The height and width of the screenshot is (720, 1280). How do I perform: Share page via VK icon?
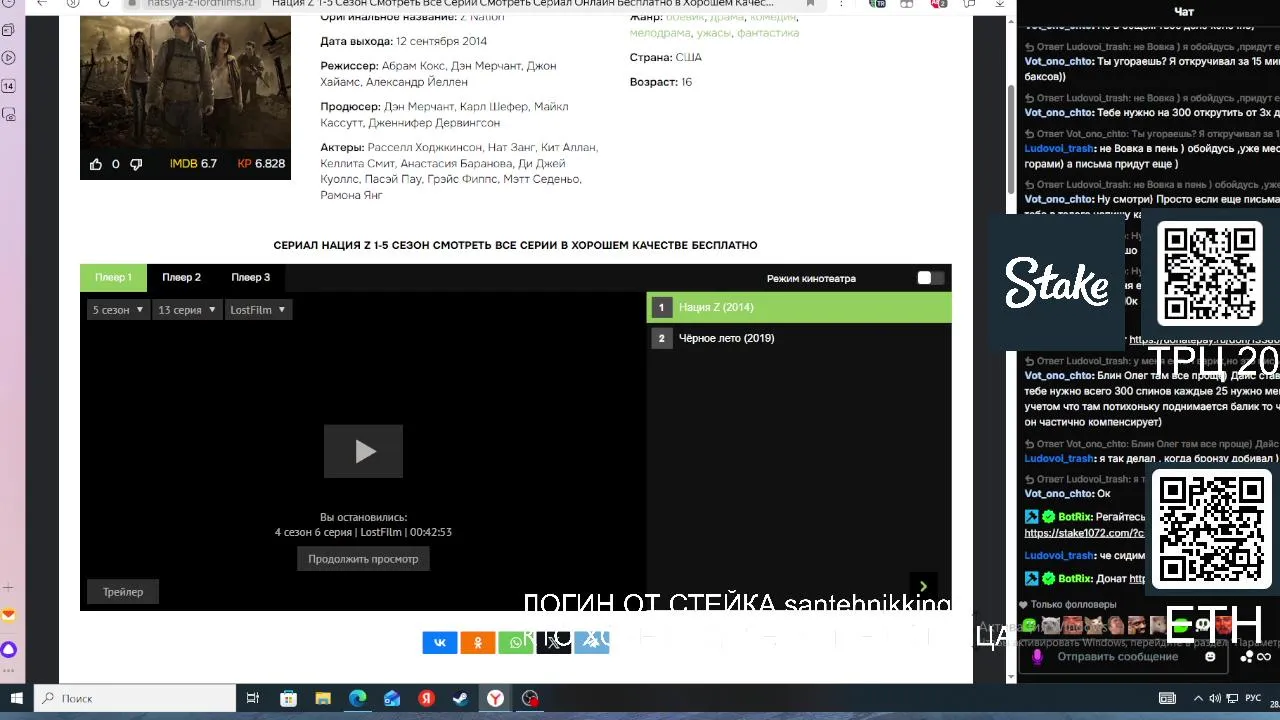coord(440,642)
